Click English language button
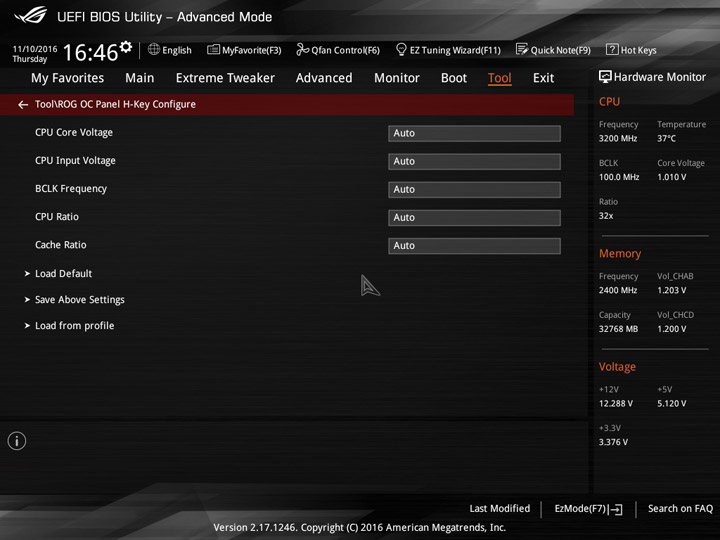720x540 pixels. [177, 50]
